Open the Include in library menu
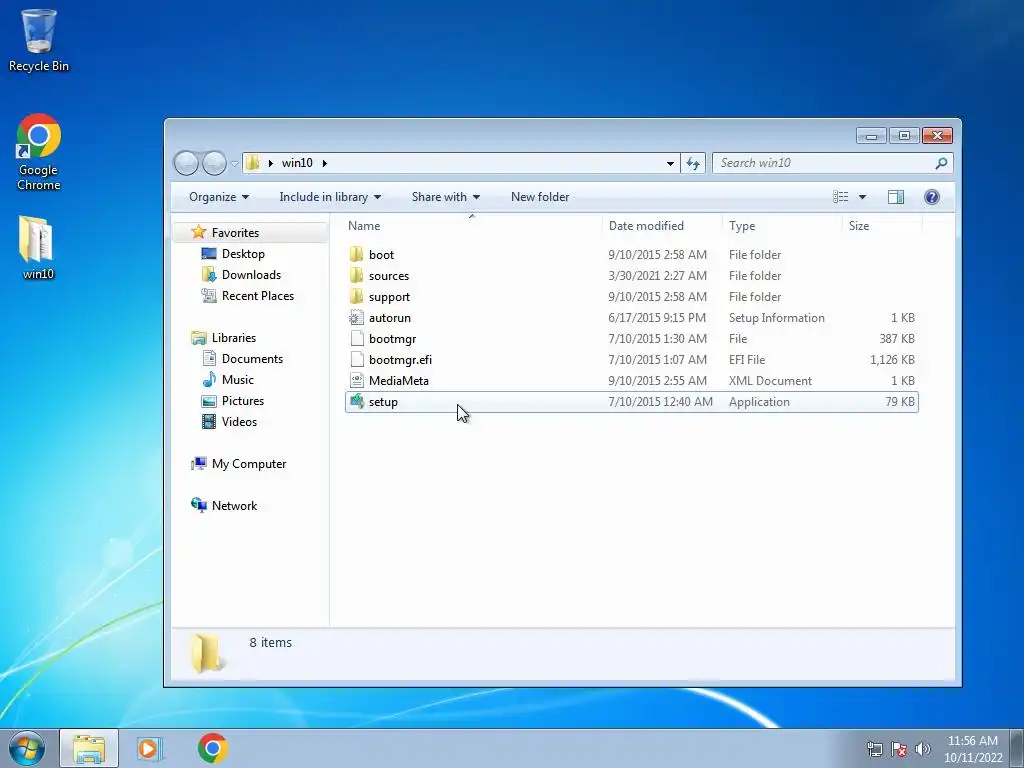Viewport: 1024px width, 768px height. click(330, 197)
